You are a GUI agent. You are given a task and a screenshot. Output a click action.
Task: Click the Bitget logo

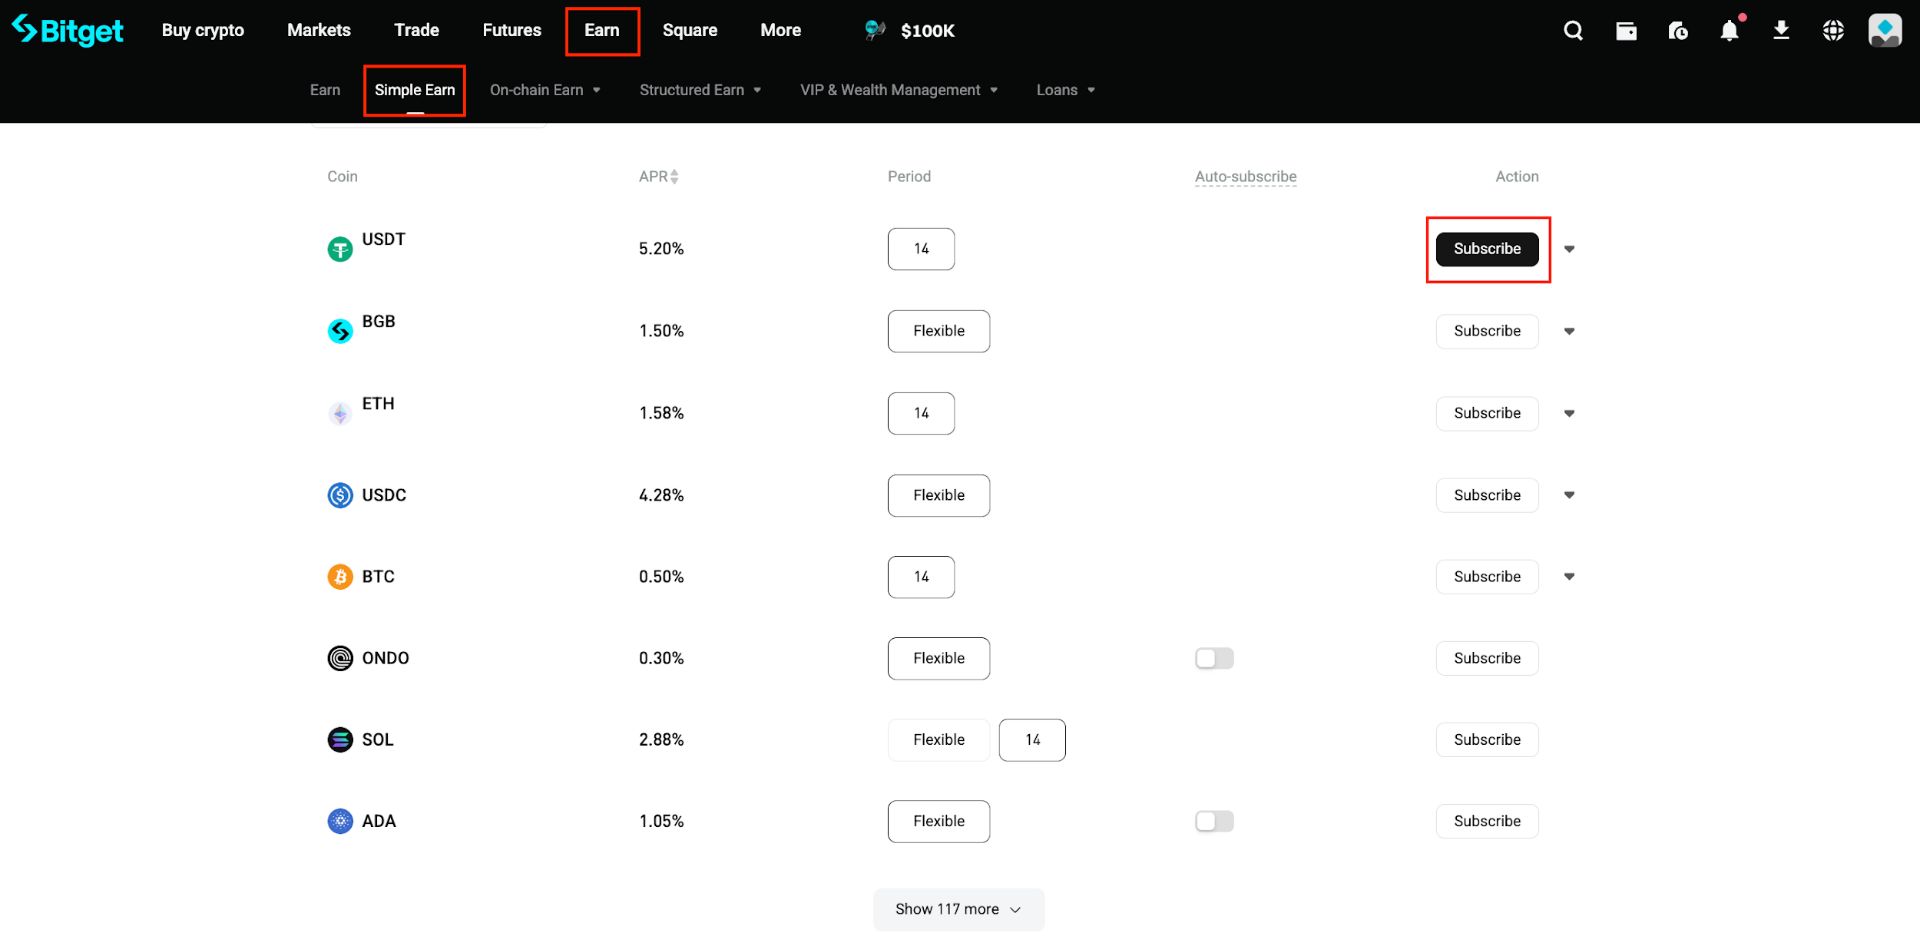coord(68,31)
